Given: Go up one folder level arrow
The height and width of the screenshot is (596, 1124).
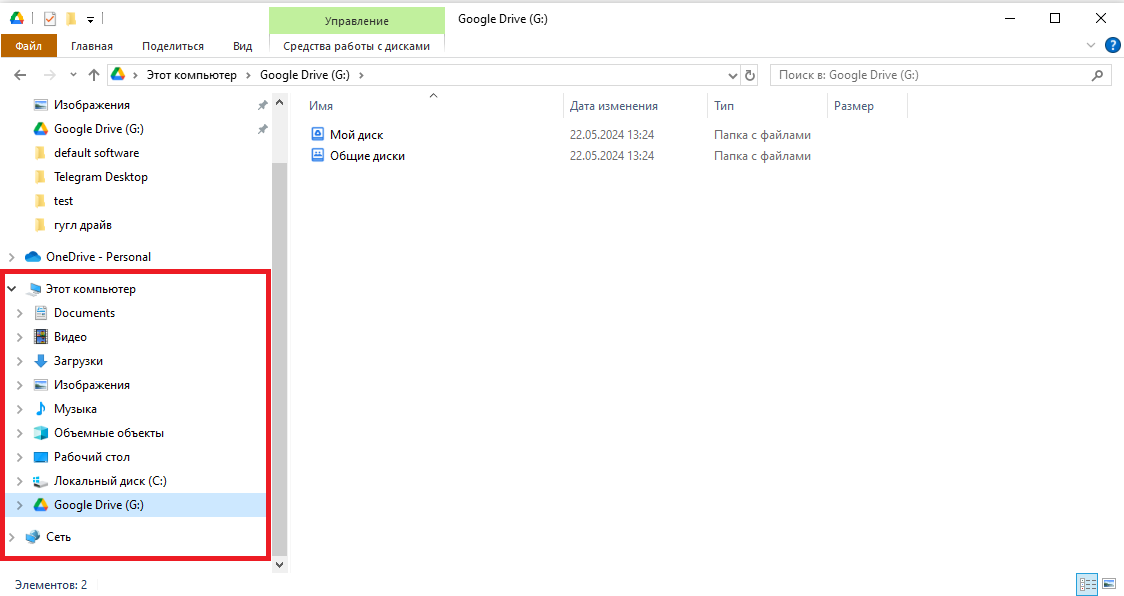Looking at the screenshot, I should coord(94,75).
